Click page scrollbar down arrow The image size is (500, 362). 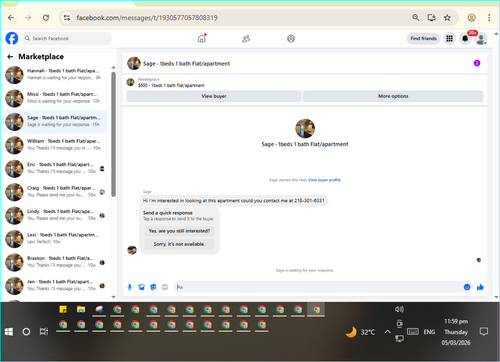[496, 297]
